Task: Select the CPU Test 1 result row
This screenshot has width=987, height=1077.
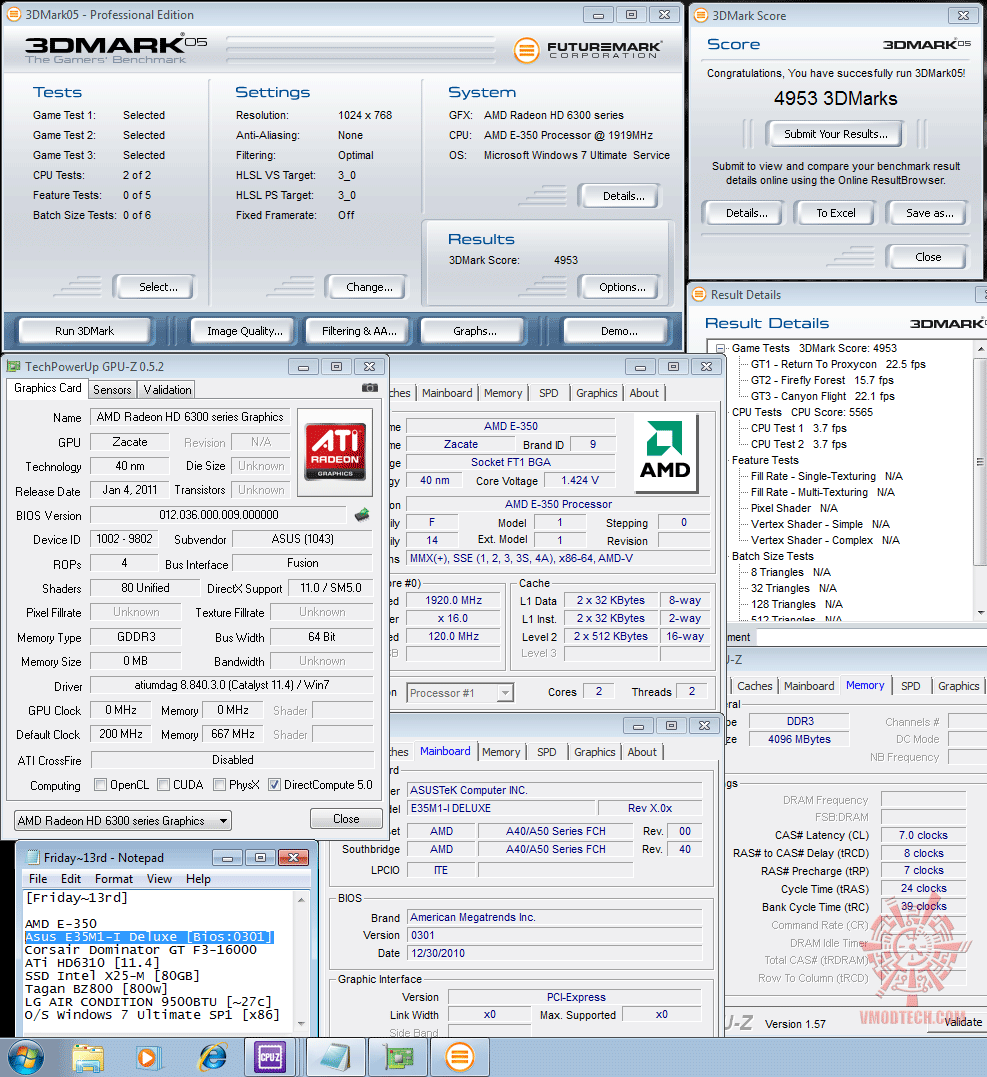Action: click(798, 428)
